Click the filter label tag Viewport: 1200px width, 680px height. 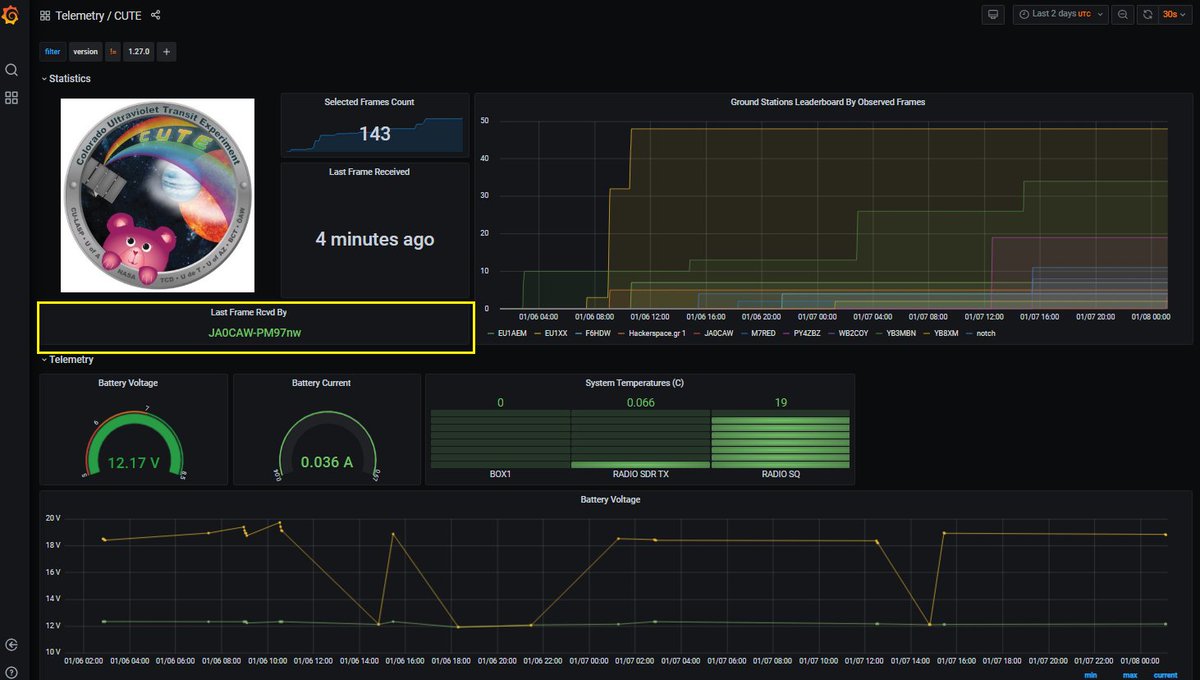click(52, 51)
